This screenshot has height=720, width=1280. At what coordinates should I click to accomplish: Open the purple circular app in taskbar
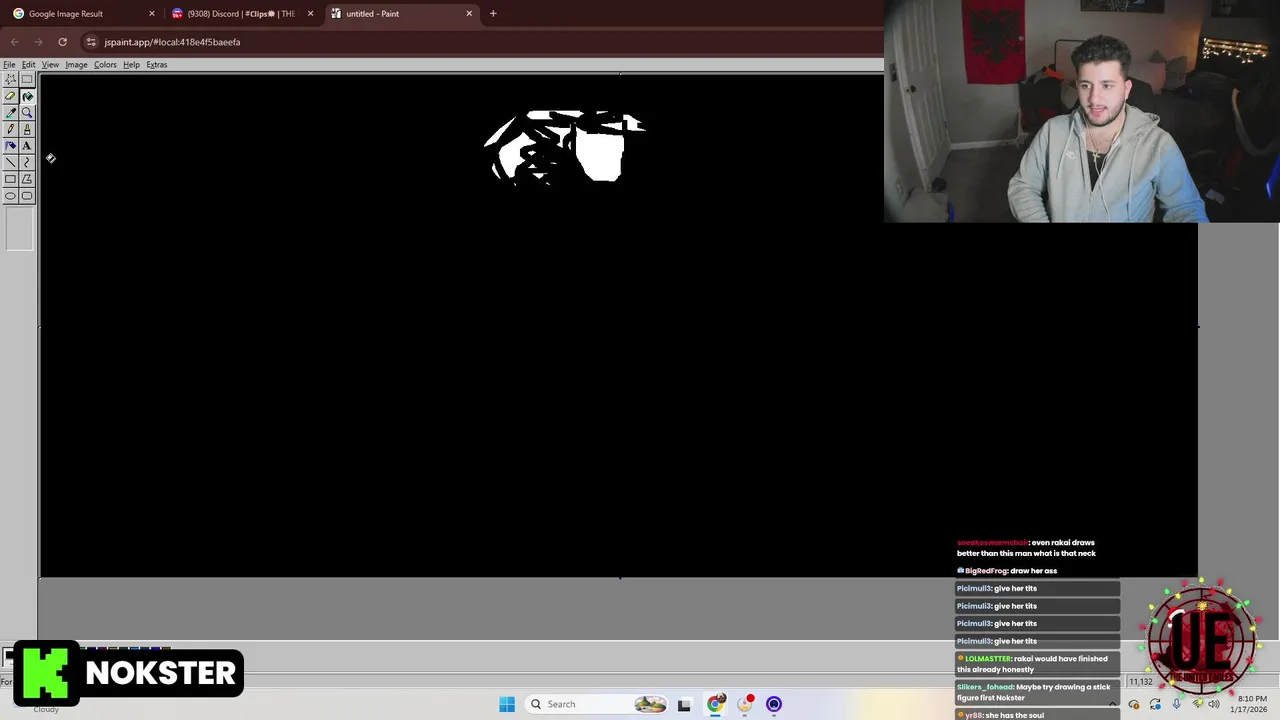[x=774, y=704]
